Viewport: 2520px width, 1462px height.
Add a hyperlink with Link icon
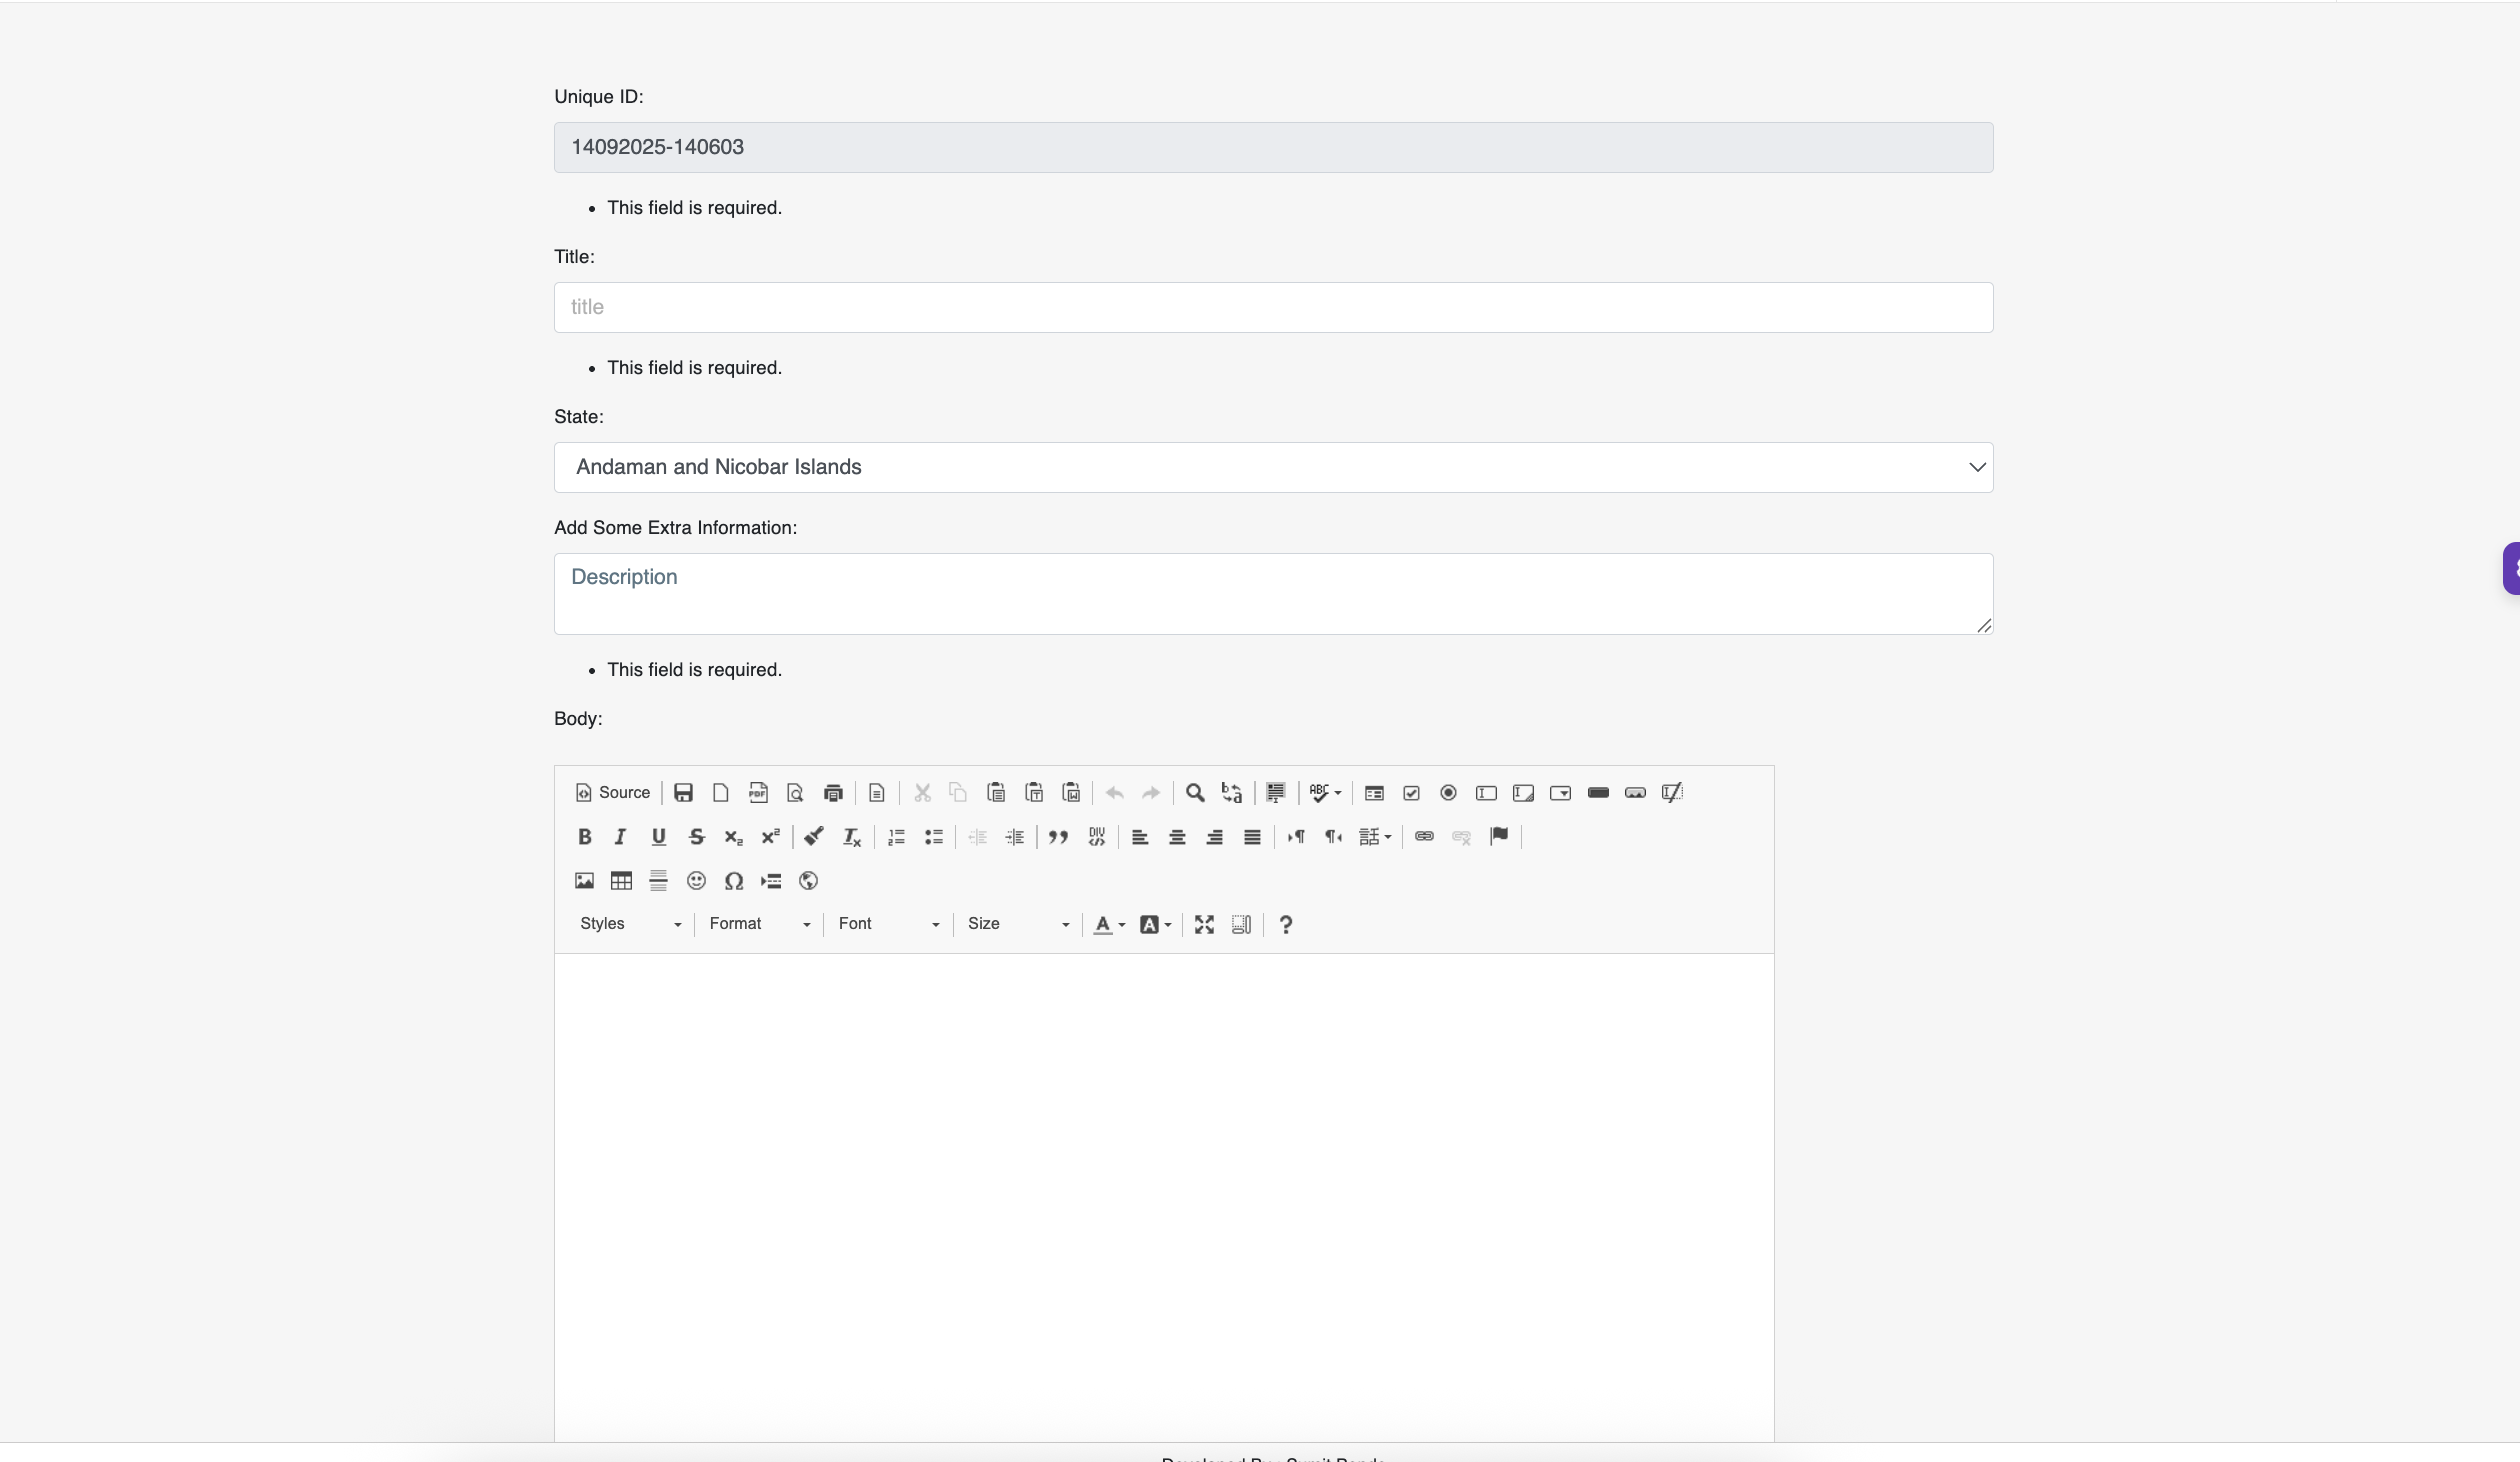click(1424, 837)
